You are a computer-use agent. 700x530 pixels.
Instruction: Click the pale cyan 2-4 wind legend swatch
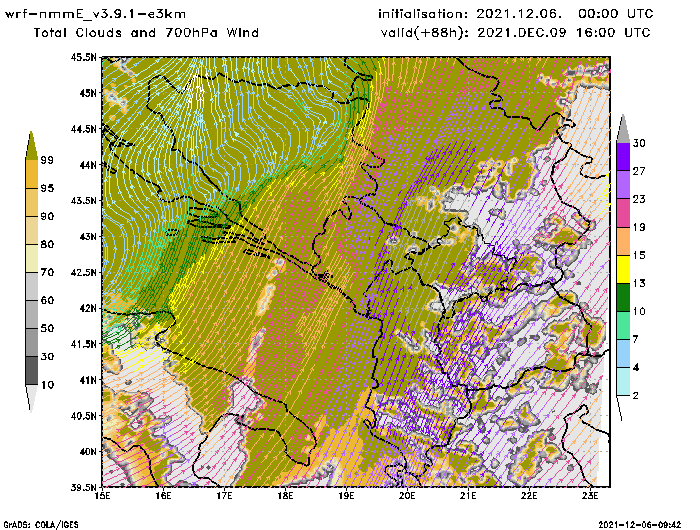click(x=623, y=381)
